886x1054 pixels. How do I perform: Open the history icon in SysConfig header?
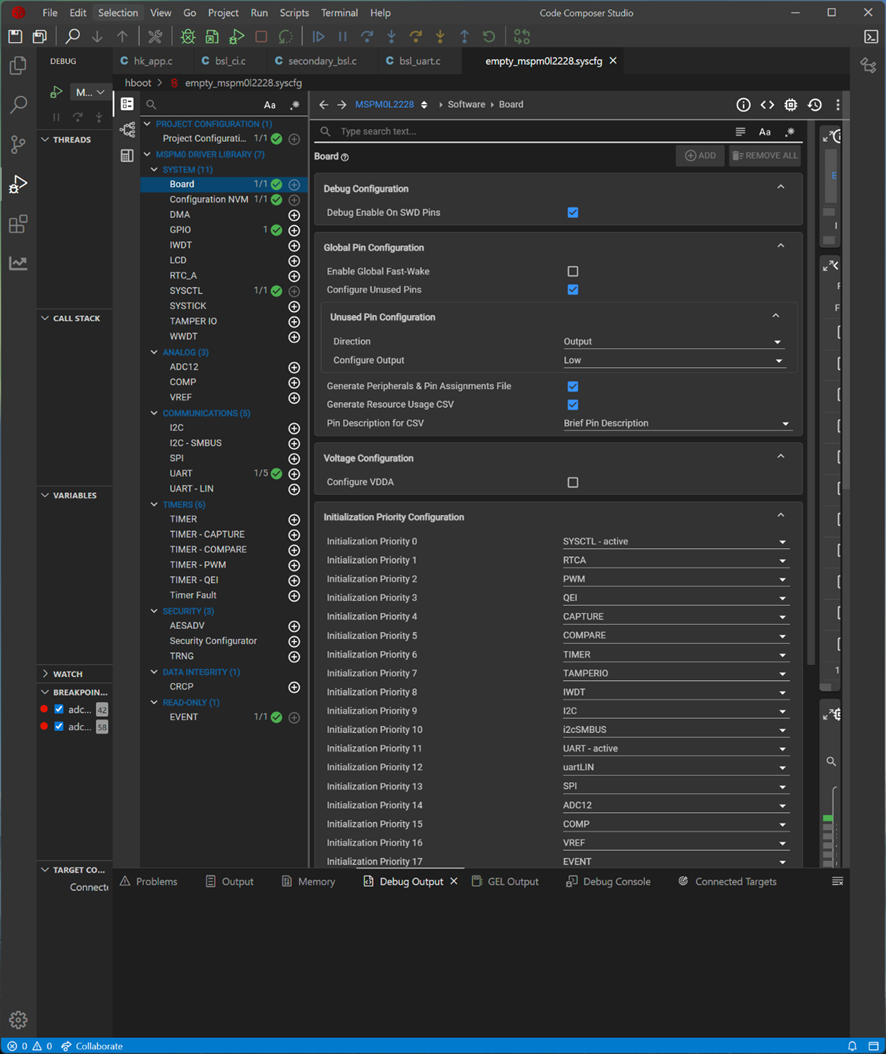point(815,105)
